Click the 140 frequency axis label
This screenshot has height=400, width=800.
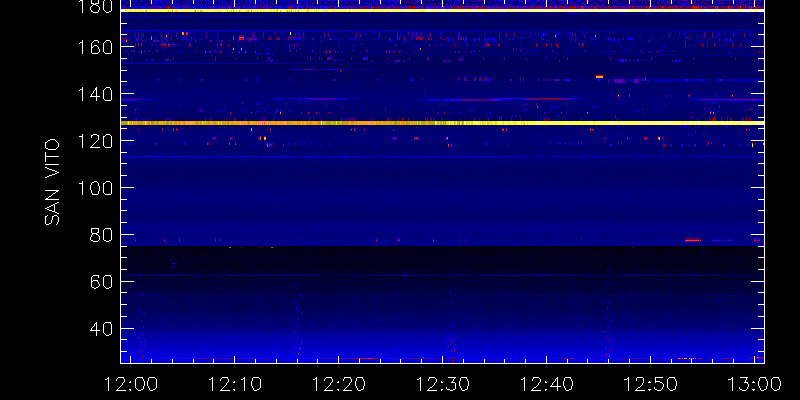[95, 94]
